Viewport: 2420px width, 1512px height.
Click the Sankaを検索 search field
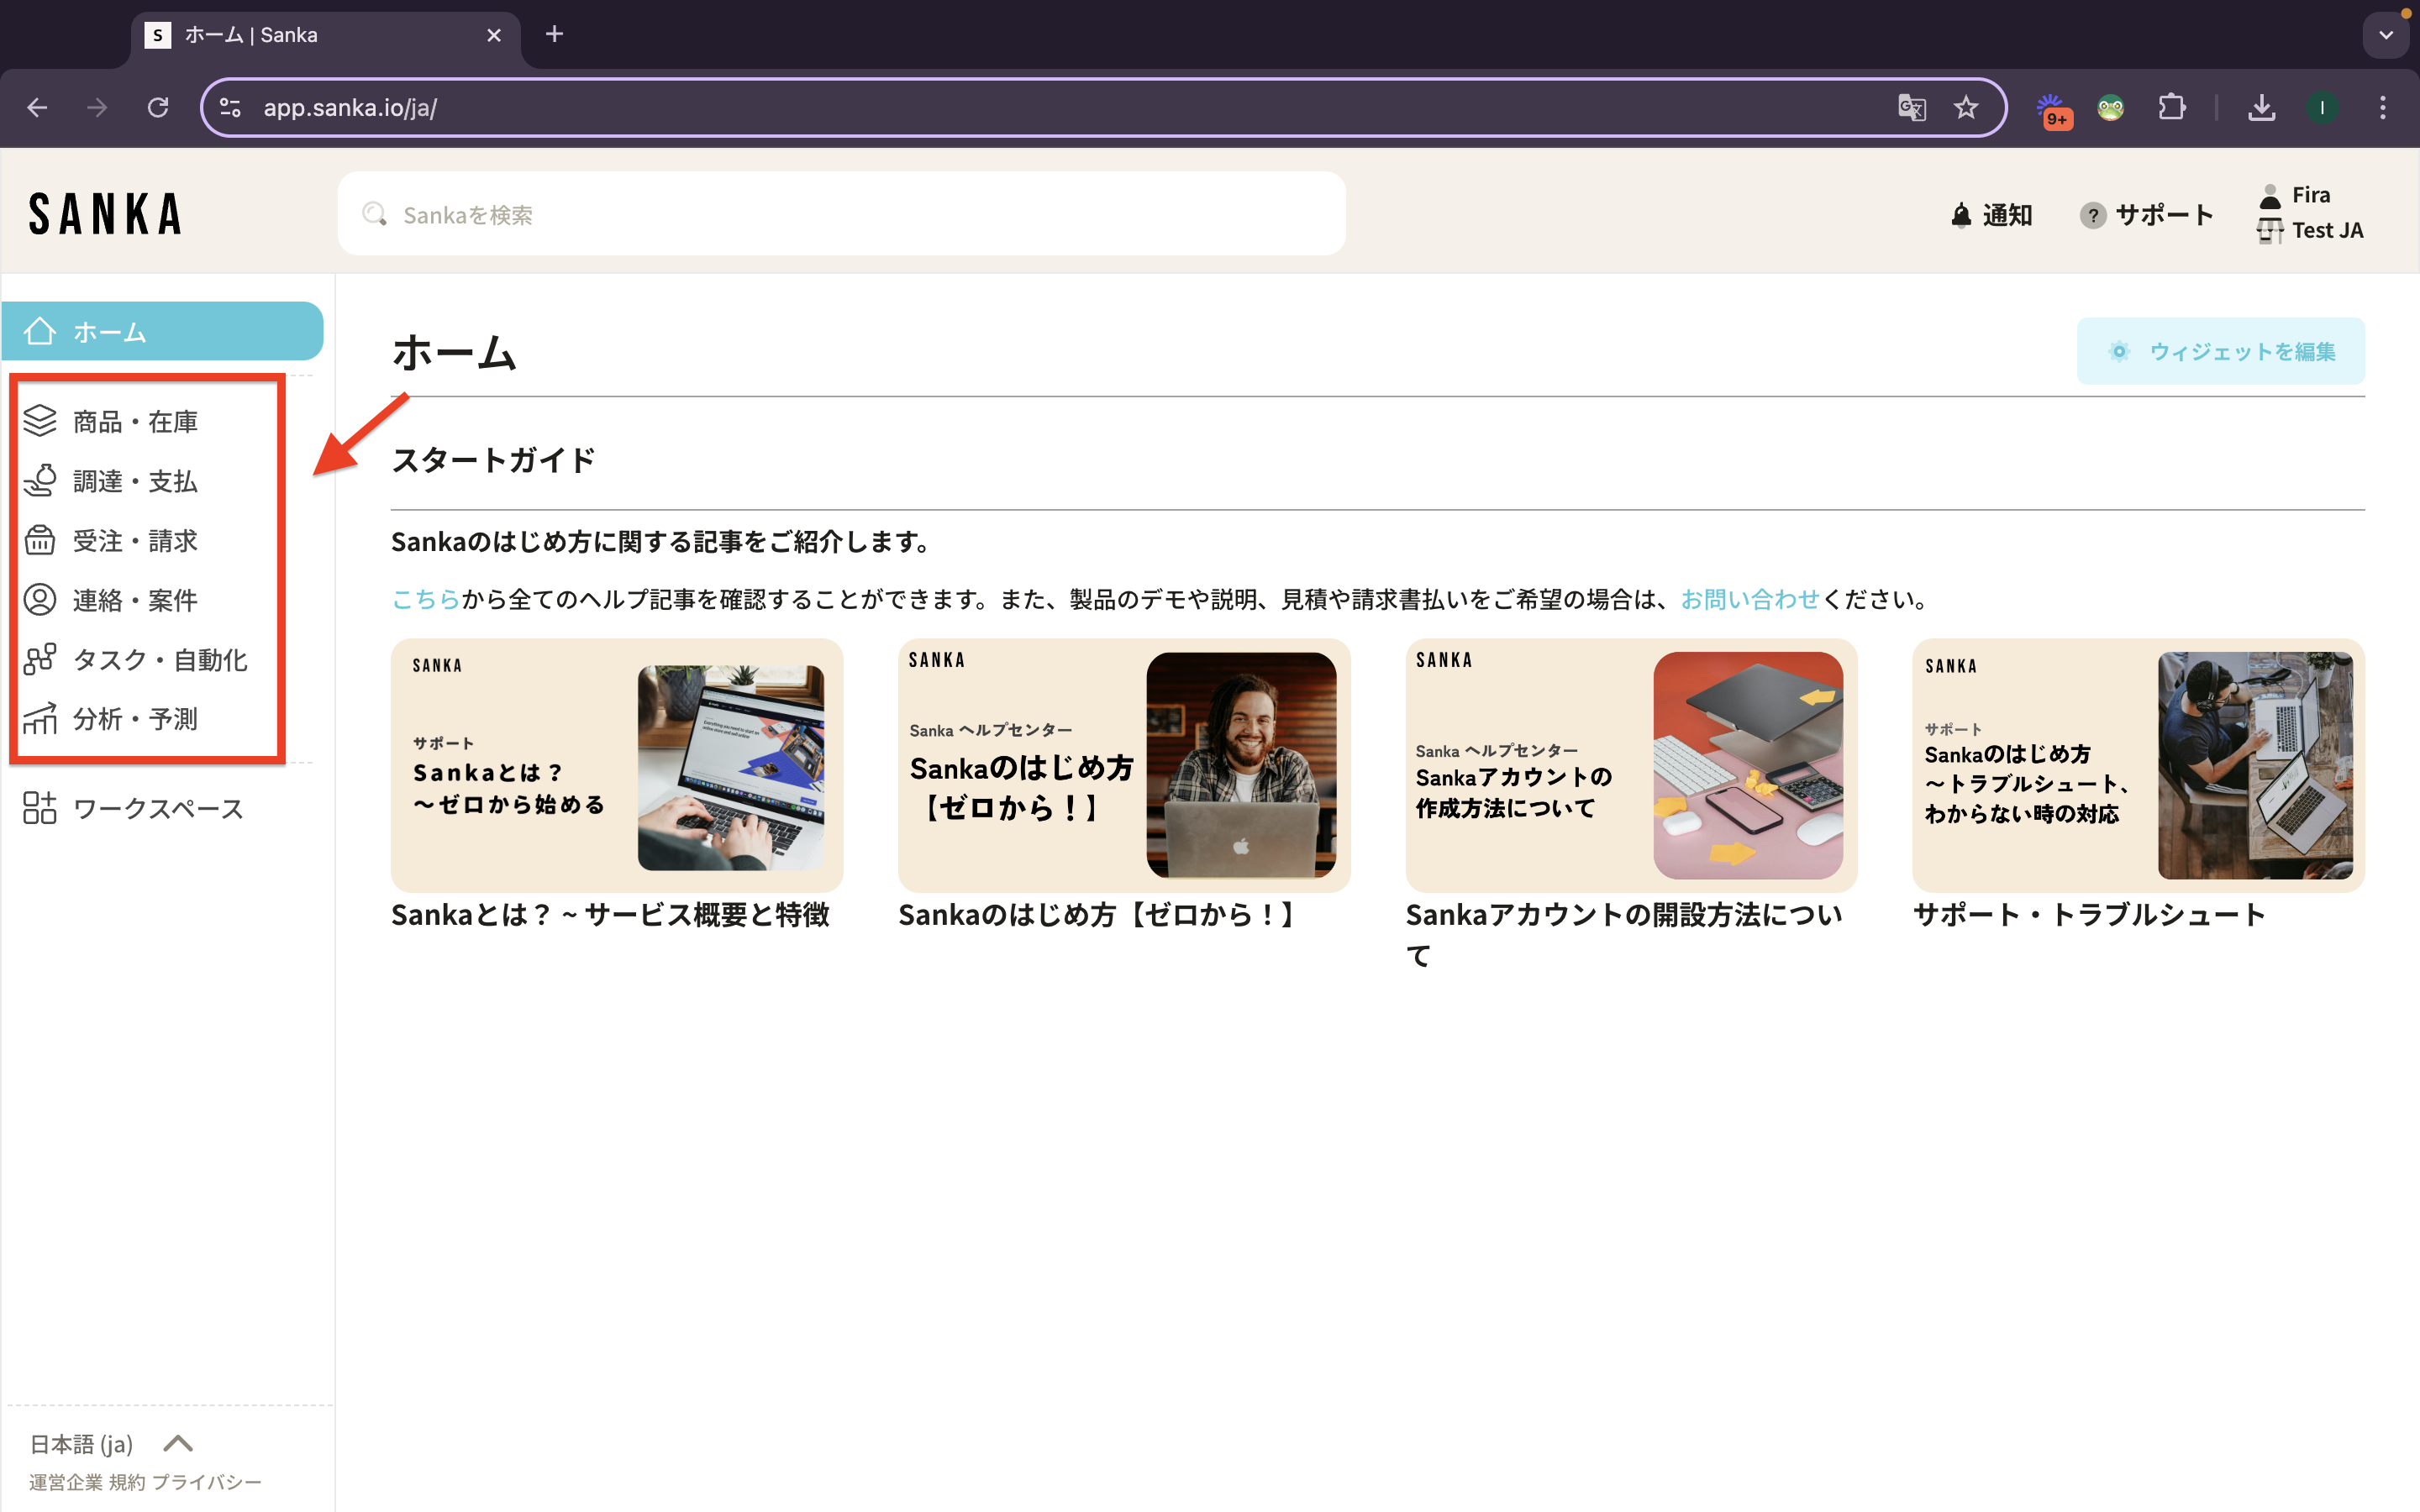[840, 214]
